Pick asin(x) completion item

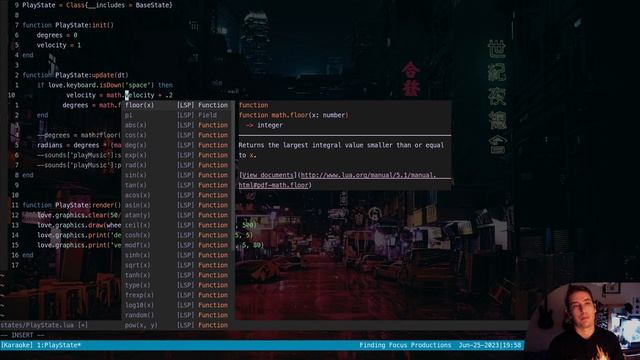pyautogui.click(x=178, y=205)
